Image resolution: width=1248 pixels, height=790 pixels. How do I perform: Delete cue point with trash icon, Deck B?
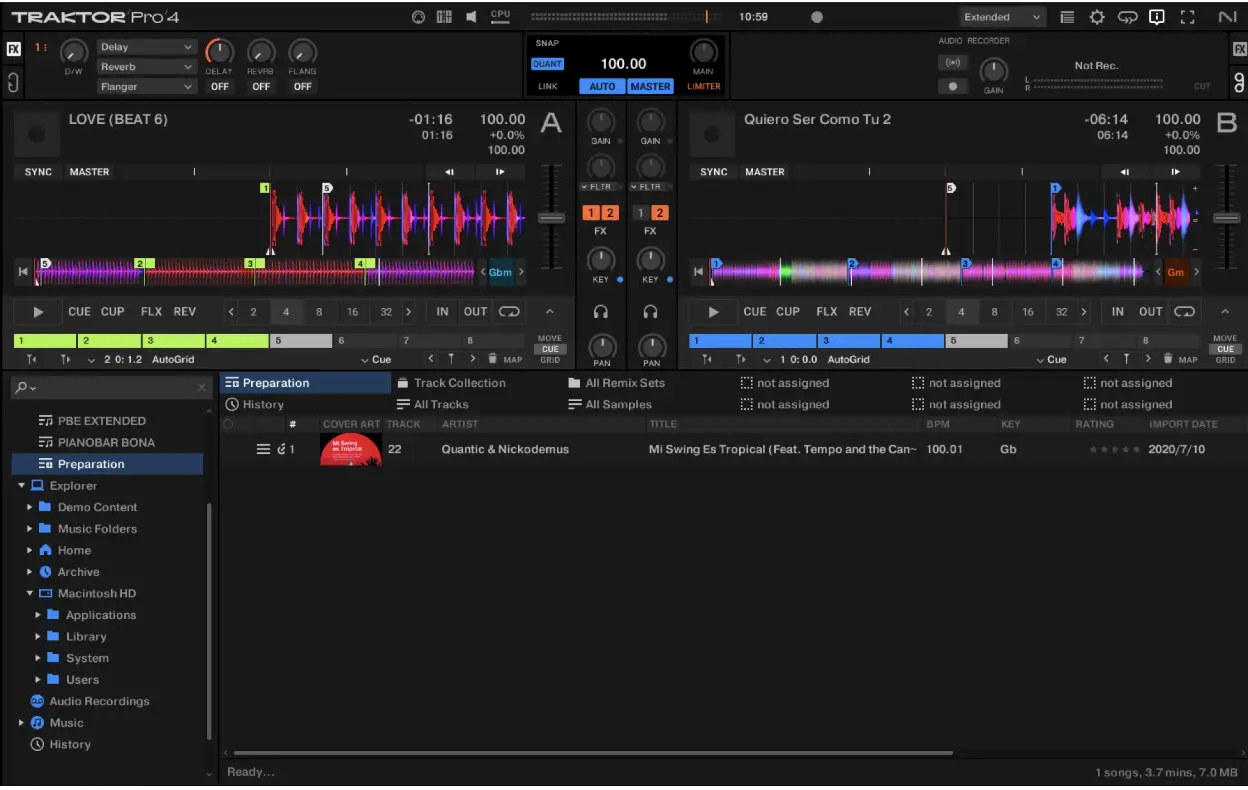click(1167, 359)
